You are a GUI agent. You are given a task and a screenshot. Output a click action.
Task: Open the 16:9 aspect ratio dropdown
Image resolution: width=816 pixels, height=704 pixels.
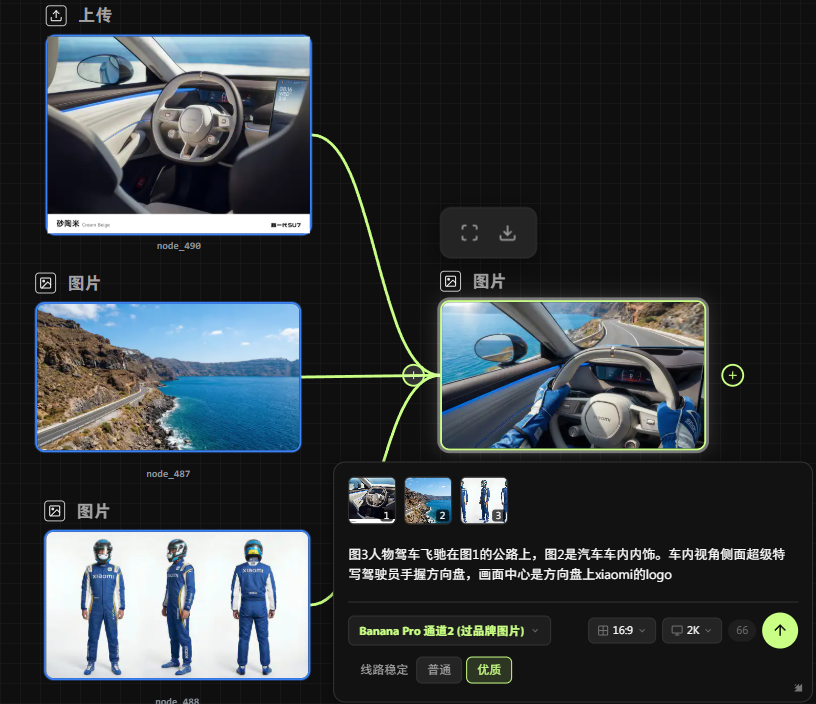(622, 631)
